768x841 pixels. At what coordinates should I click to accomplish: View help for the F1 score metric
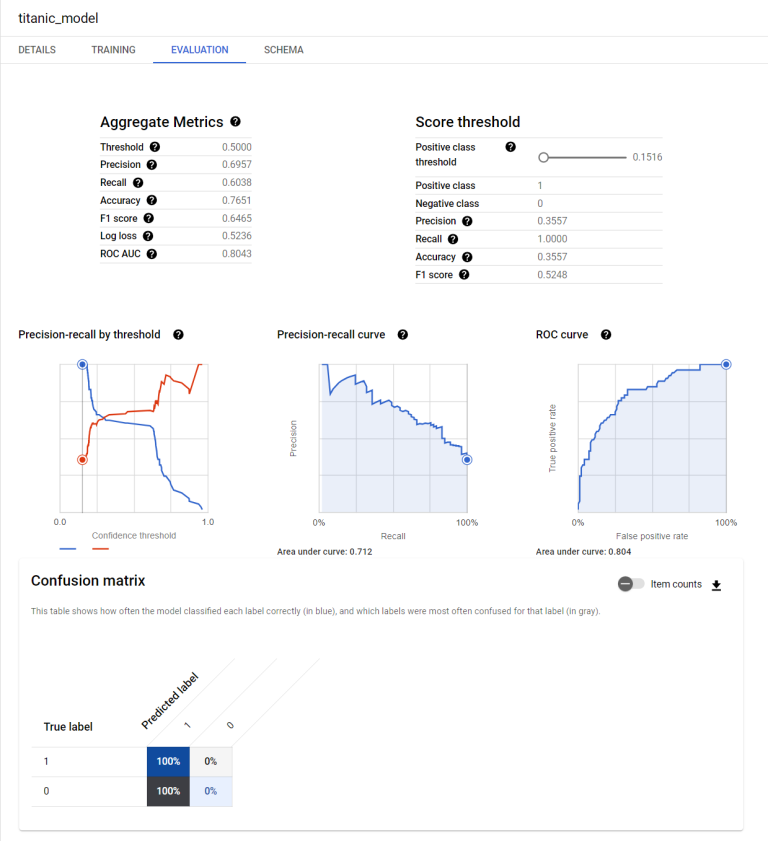tap(148, 218)
